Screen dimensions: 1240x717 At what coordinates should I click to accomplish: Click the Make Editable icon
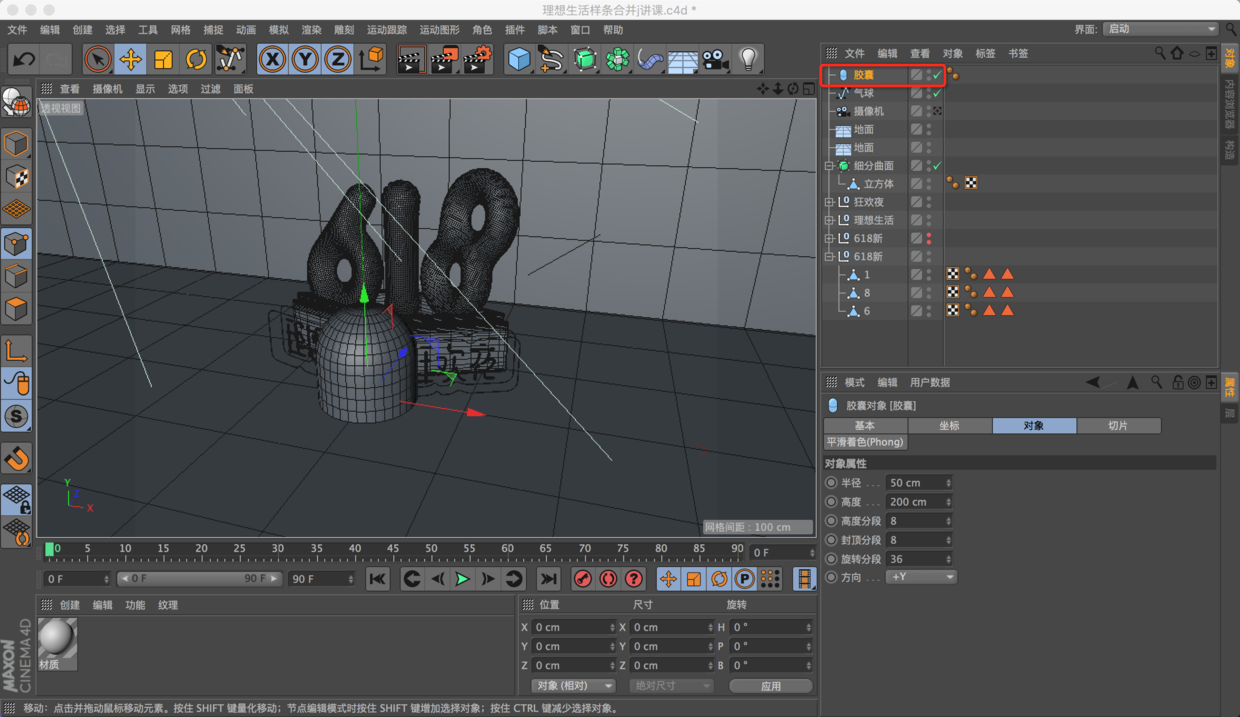(x=16, y=103)
